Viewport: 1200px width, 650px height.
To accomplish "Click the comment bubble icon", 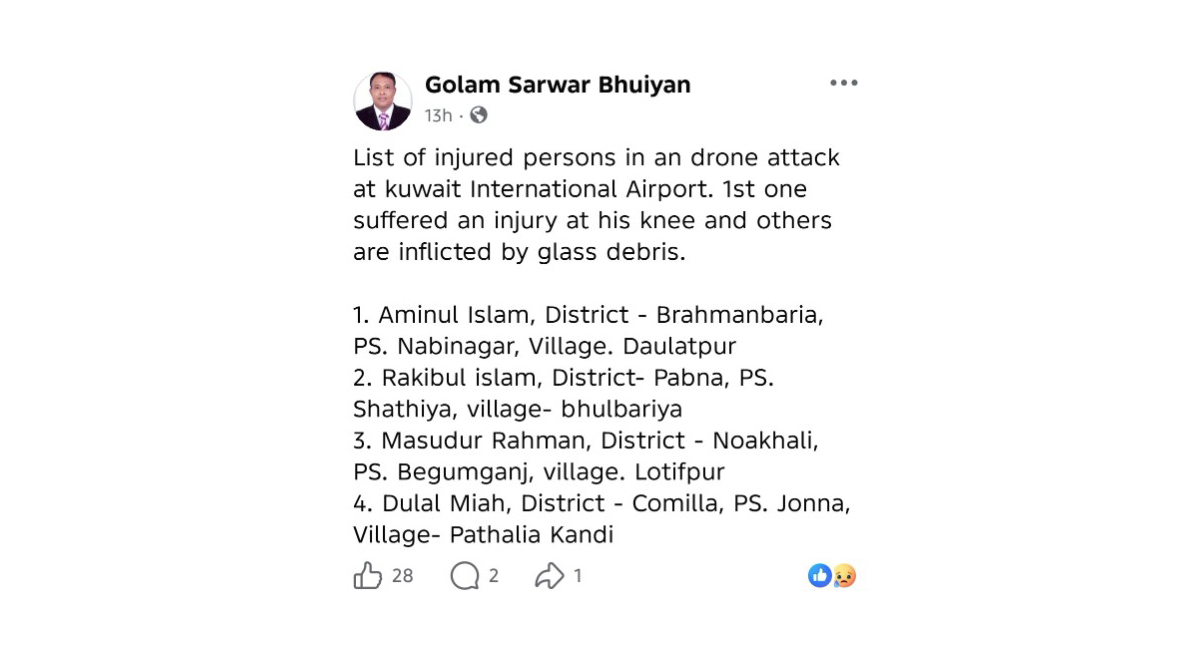I will (464, 575).
